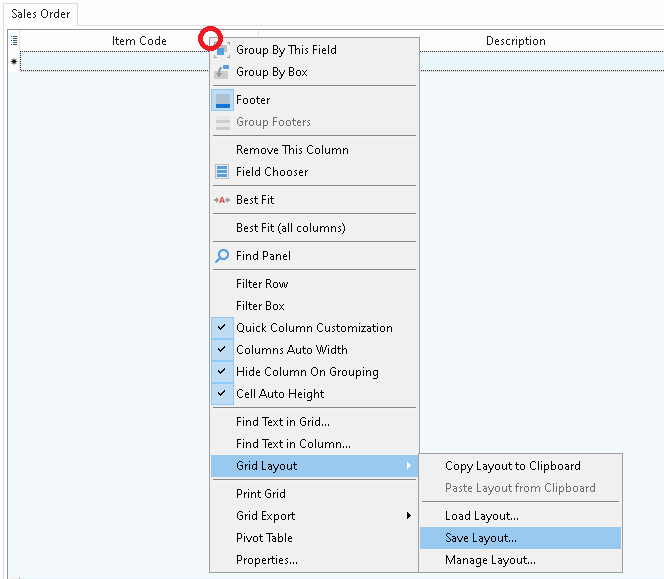Click the new row asterisk indicator
The image size is (664, 579).
(x=14, y=62)
